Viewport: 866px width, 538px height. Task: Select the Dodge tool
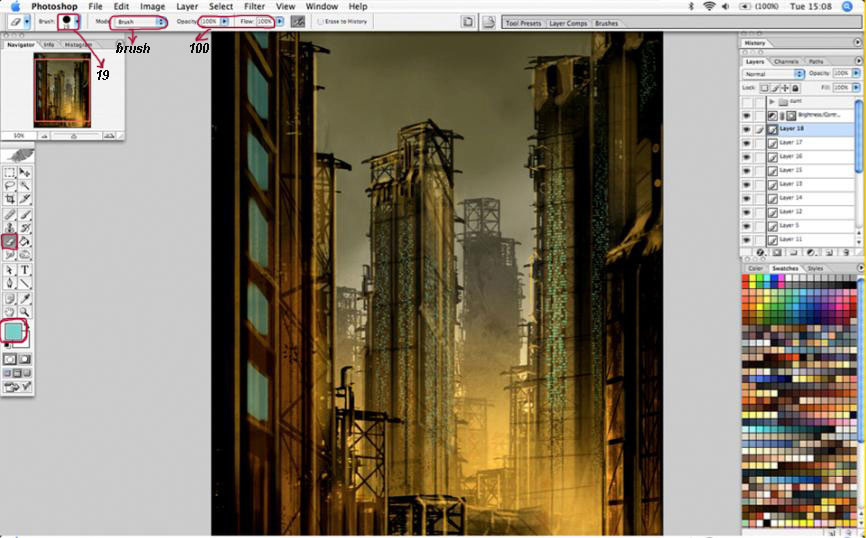pyautogui.click(x=25, y=254)
